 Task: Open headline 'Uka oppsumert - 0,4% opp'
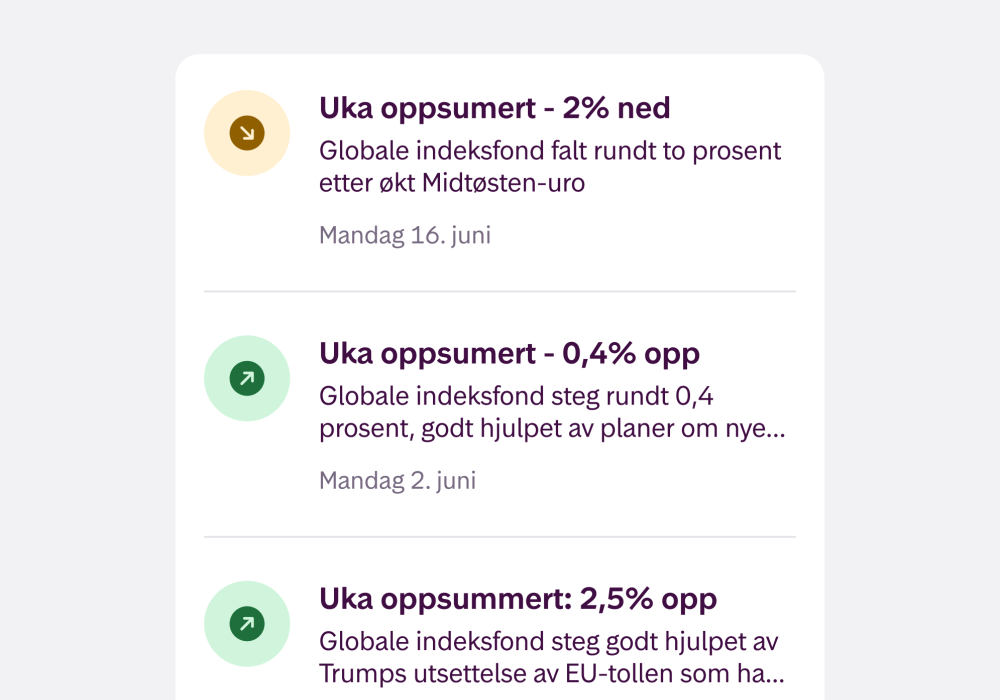[x=510, y=354]
